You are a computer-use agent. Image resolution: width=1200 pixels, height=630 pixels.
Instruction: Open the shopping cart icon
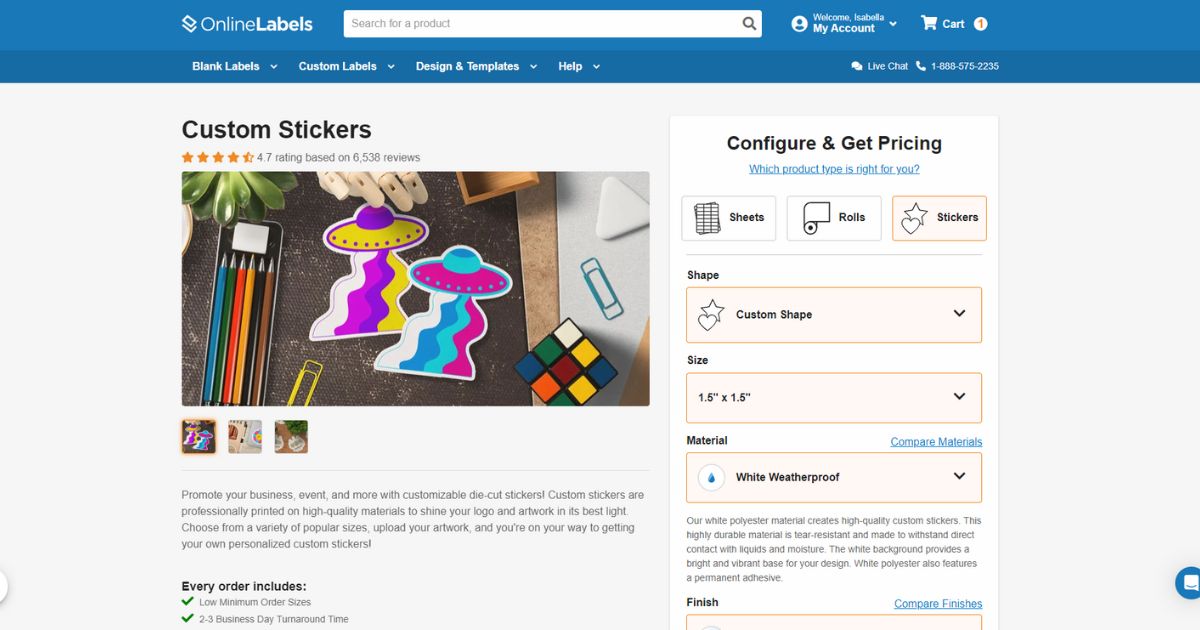[929, 23]
